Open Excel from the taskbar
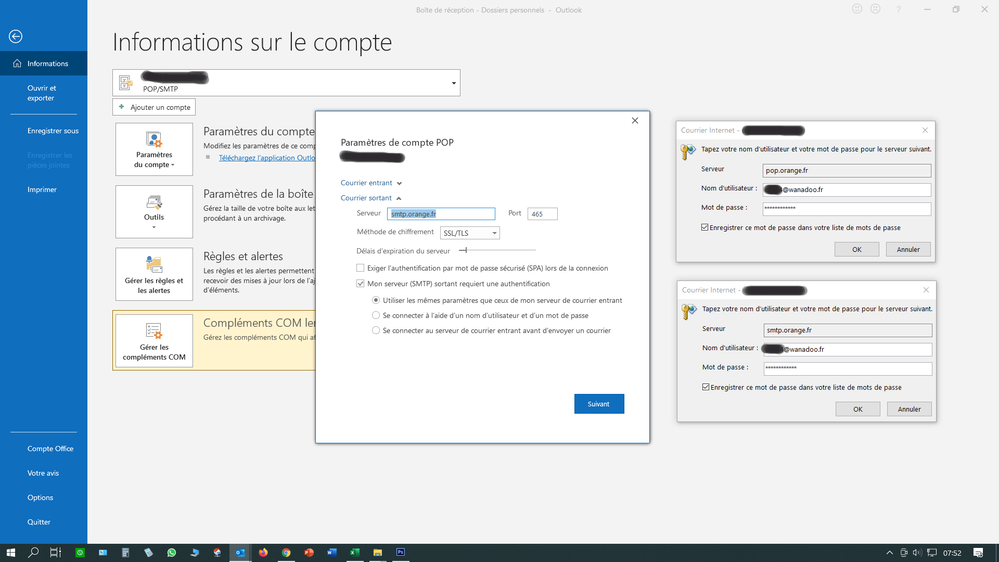This screenshot has width=999, height=562. [x=355, y=552]
